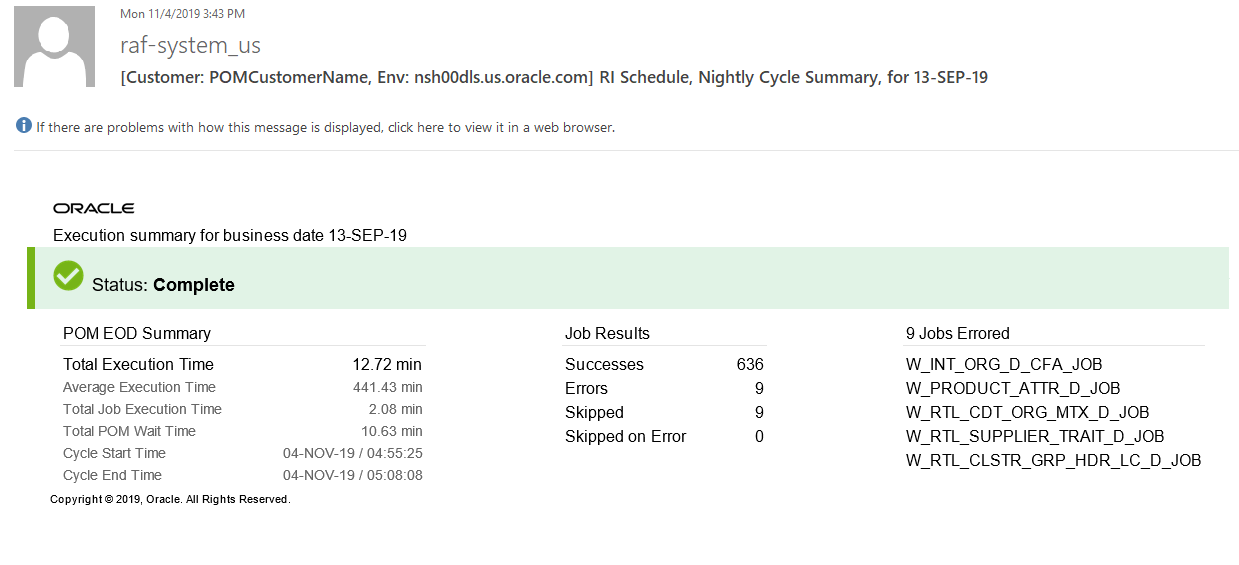Select the W_RTL_SUPPLIER_TRAIT_D_JOB entry
1239x565 pixels.
tap(1035, 437)
